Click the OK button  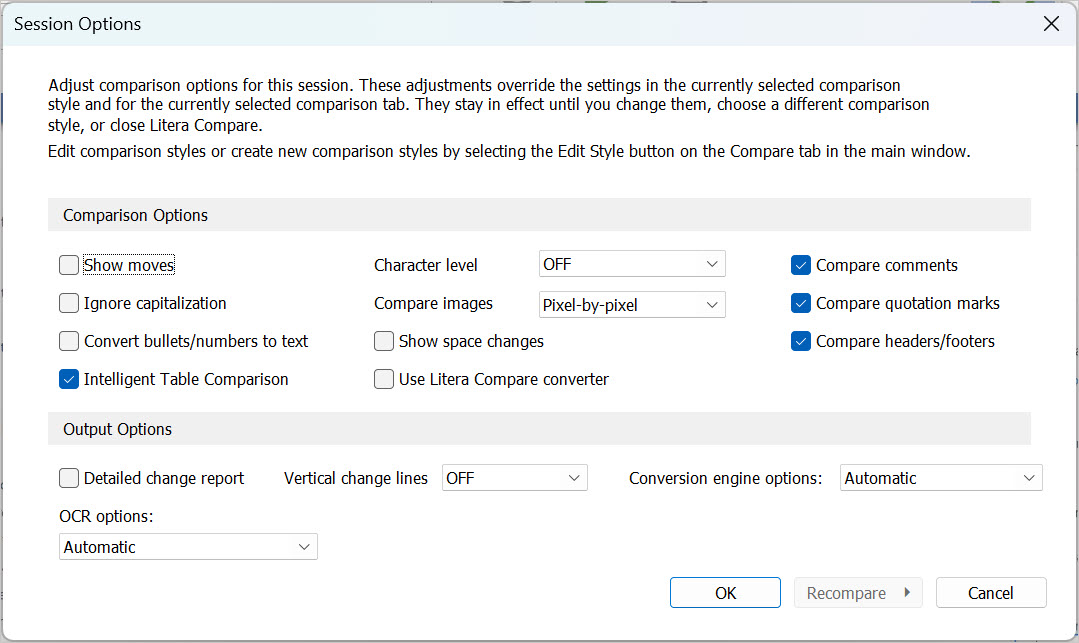point(725,593)
